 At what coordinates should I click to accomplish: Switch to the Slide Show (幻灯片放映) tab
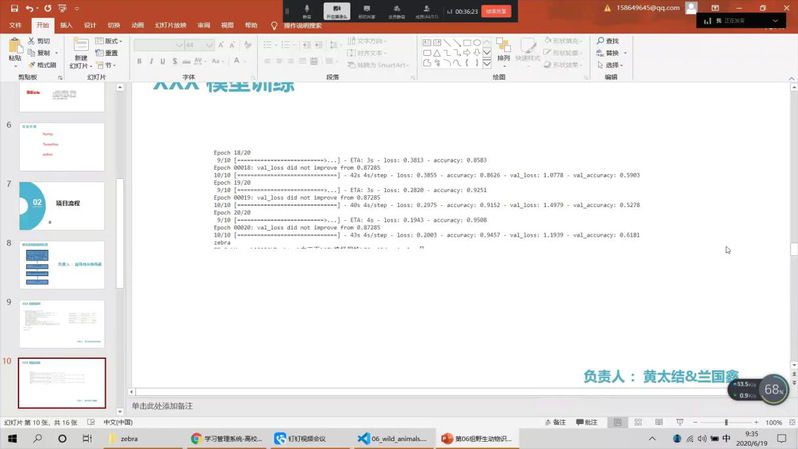click(170, 25)
